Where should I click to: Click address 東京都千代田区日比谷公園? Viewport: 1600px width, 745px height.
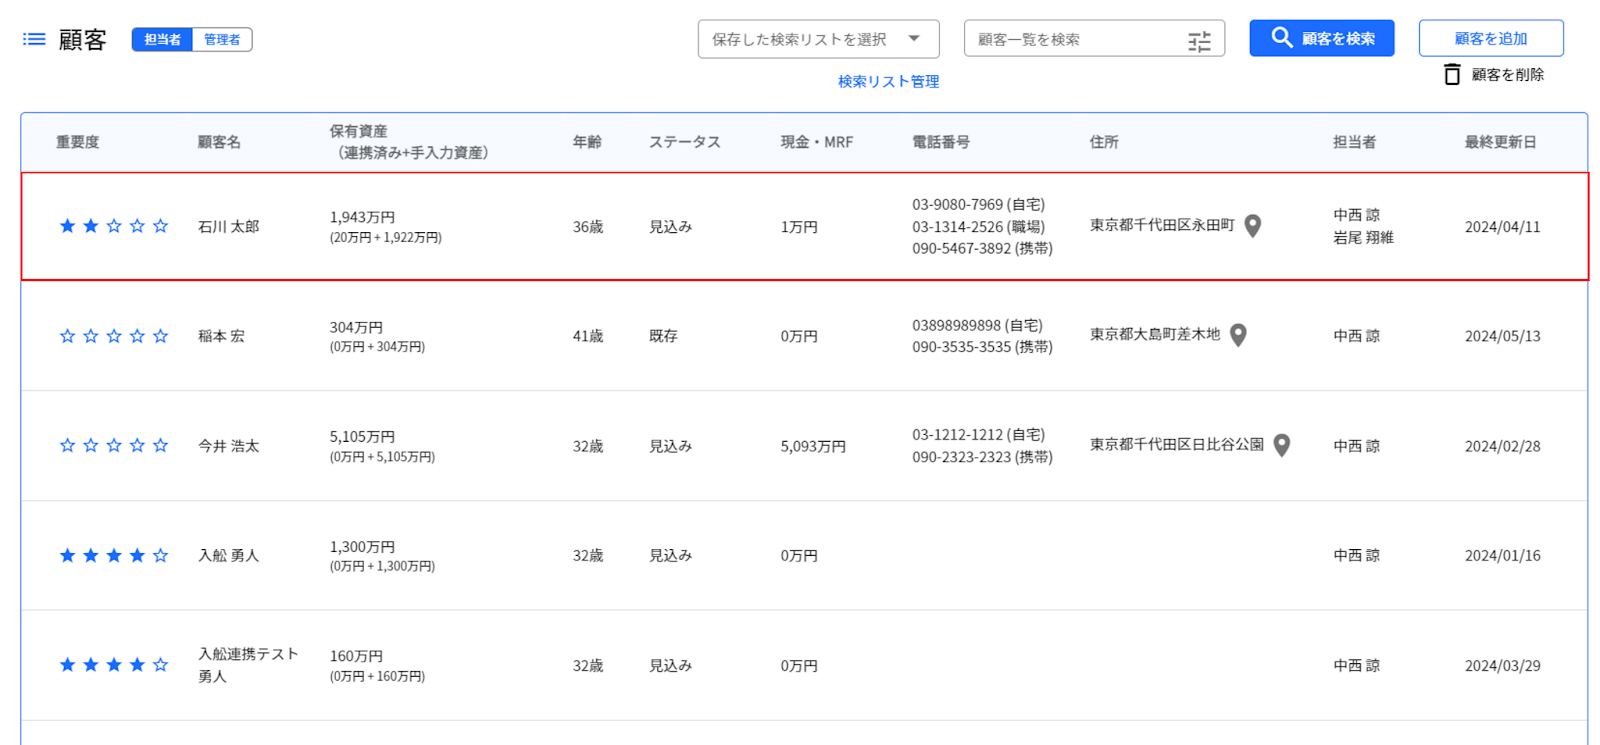coord(1177,444)
